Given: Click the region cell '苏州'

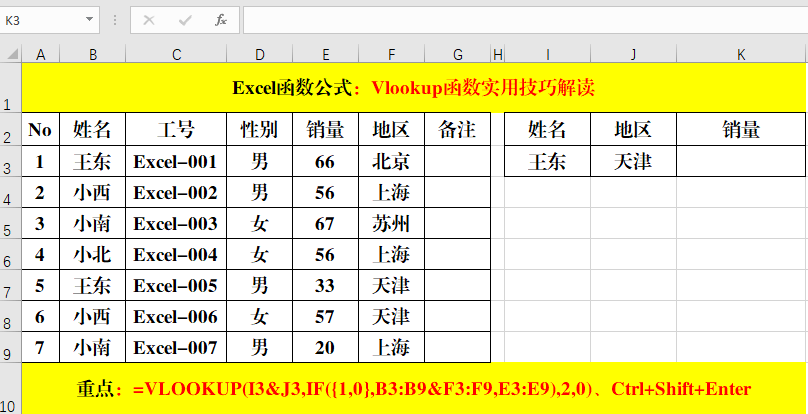Looking at the screenshot, I should click(392, 223).
